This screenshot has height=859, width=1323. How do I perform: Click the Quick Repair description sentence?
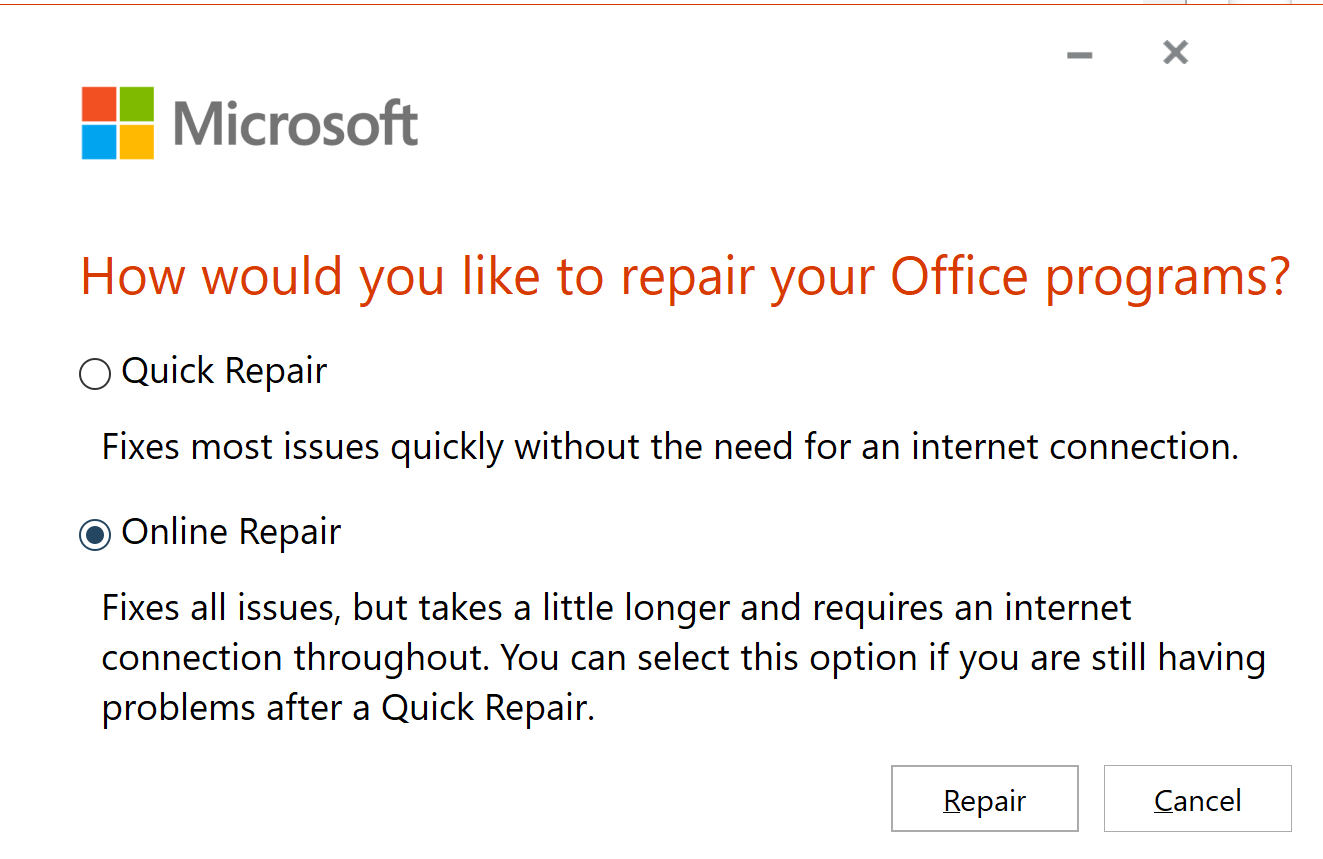click(670, 446)
